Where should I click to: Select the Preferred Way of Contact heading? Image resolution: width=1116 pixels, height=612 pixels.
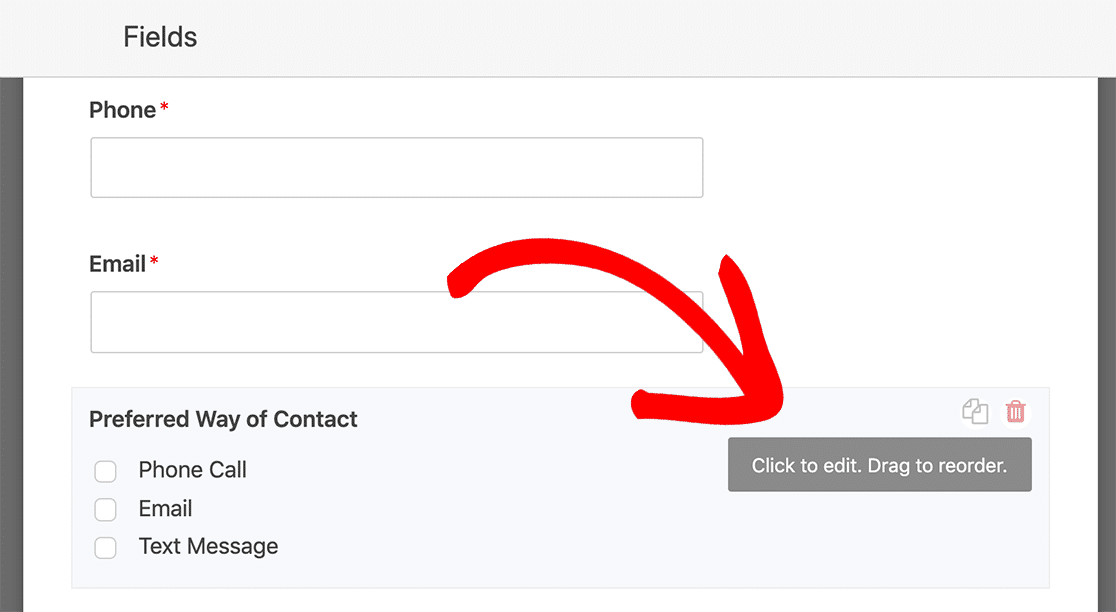(x=223, y=419)
